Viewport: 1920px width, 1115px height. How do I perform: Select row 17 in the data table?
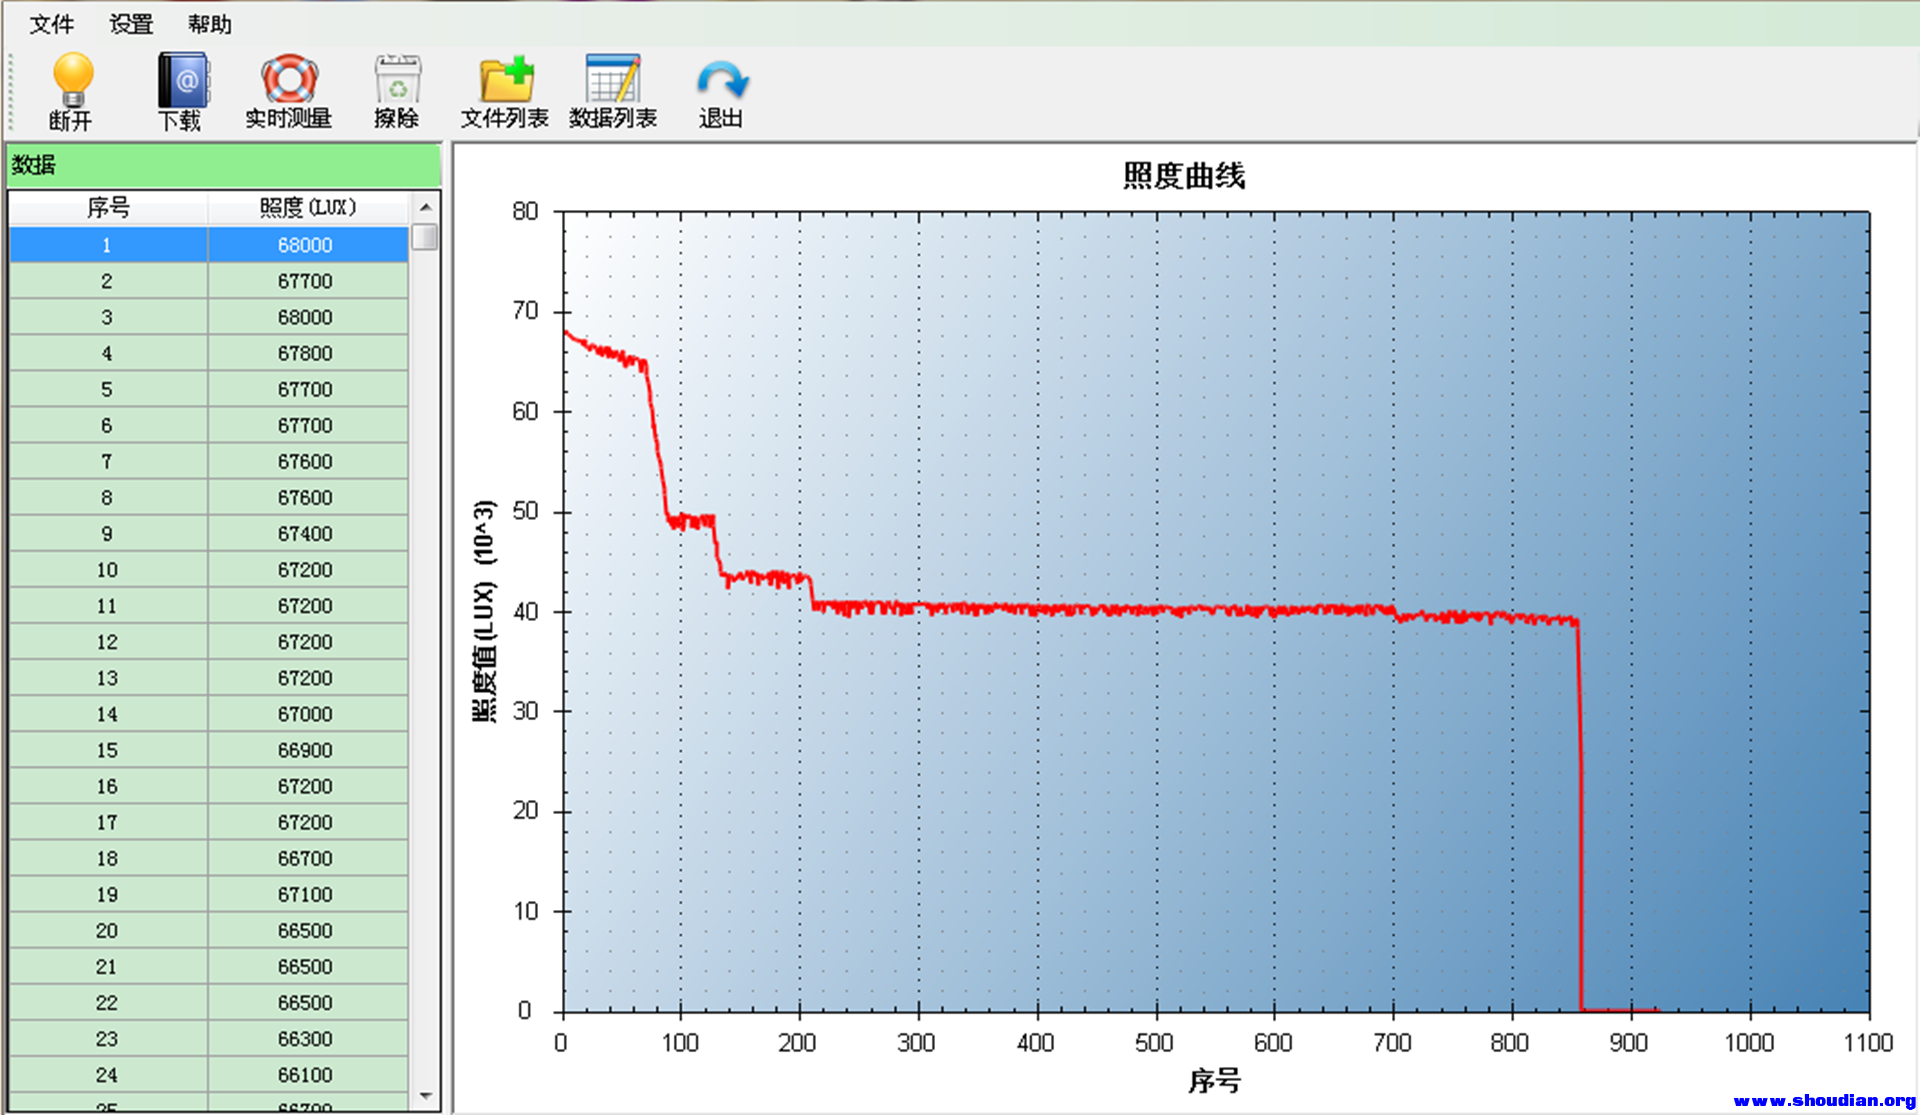click(209, 822)
